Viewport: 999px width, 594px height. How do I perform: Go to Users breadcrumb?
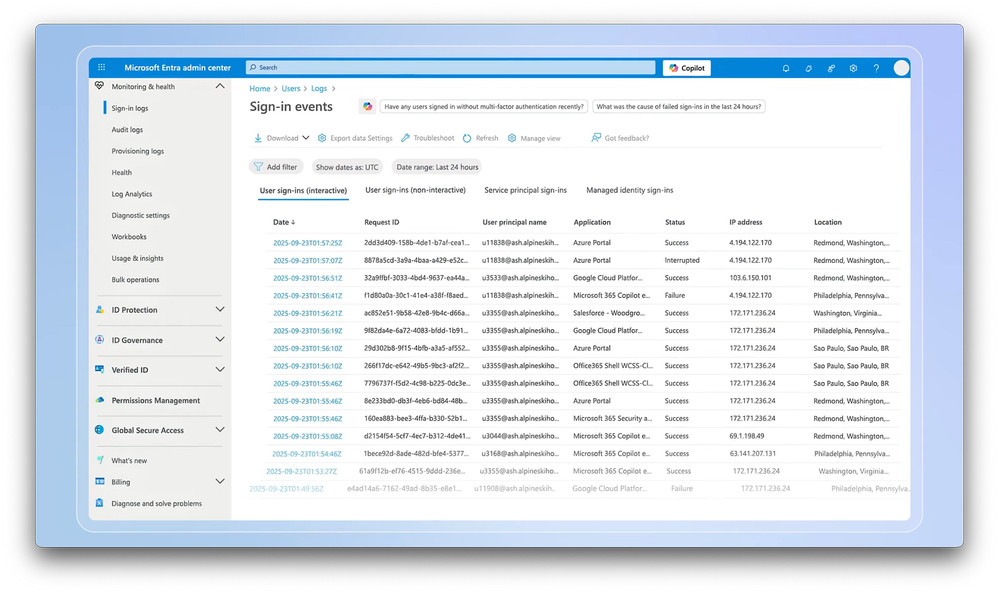(x=291, y=89)
